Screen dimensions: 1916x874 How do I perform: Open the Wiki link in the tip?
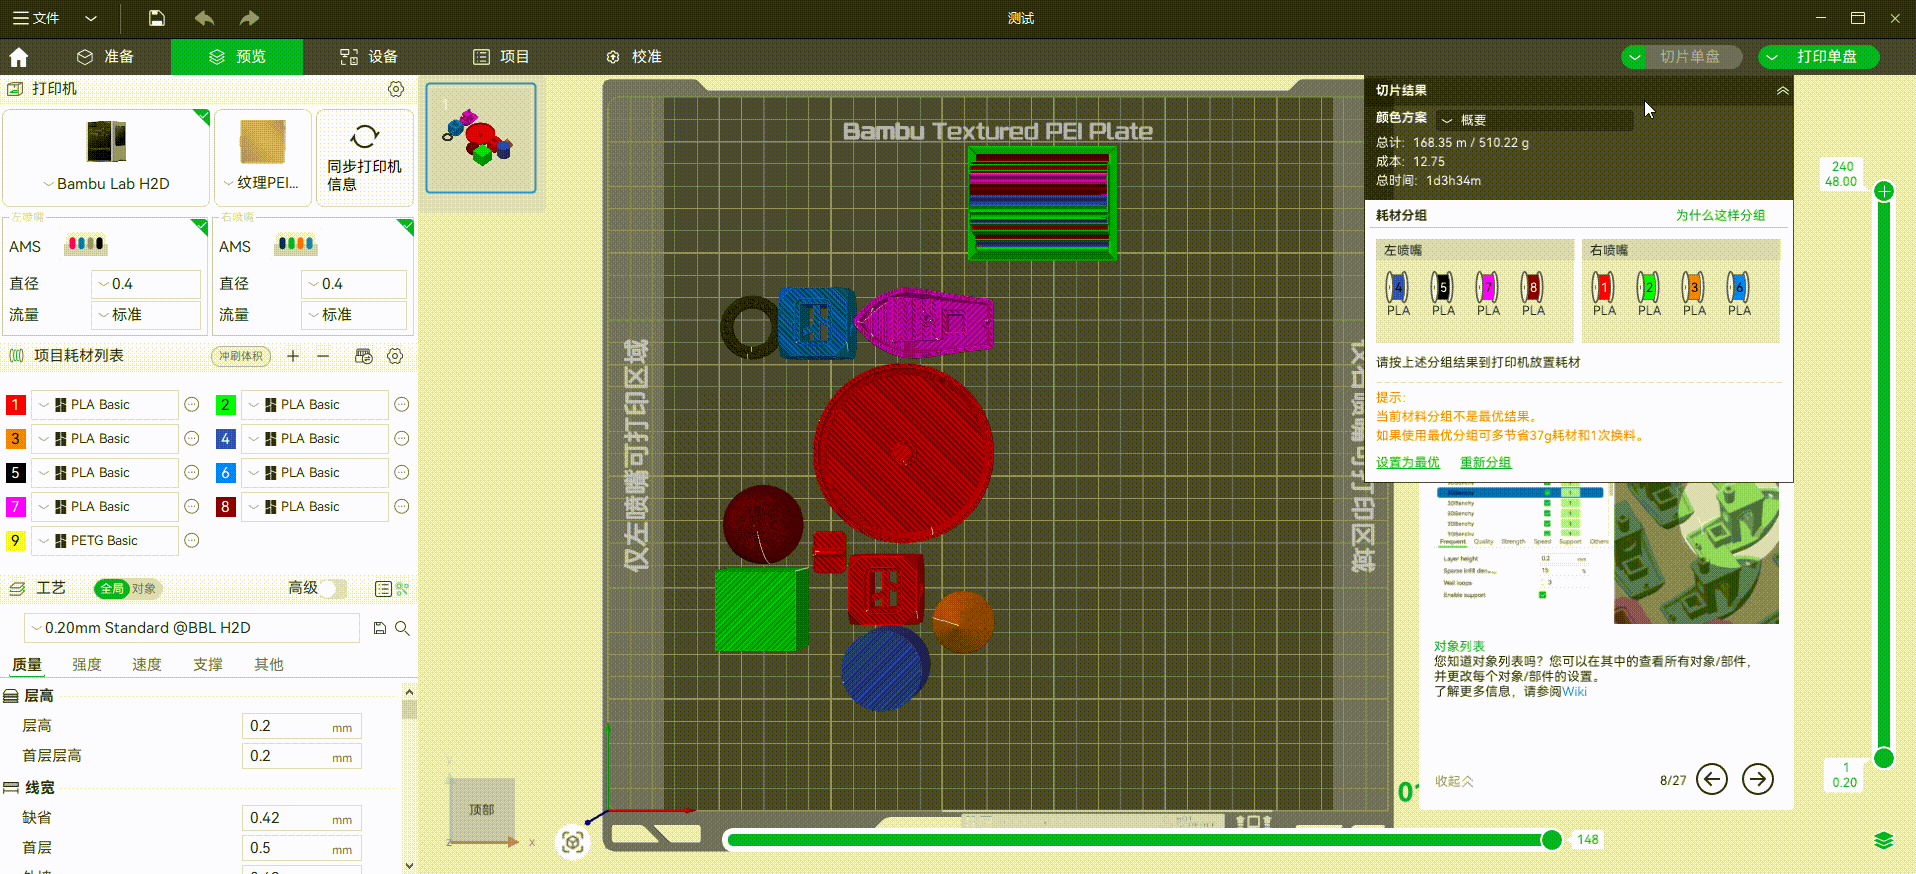tap(1574, 691)
